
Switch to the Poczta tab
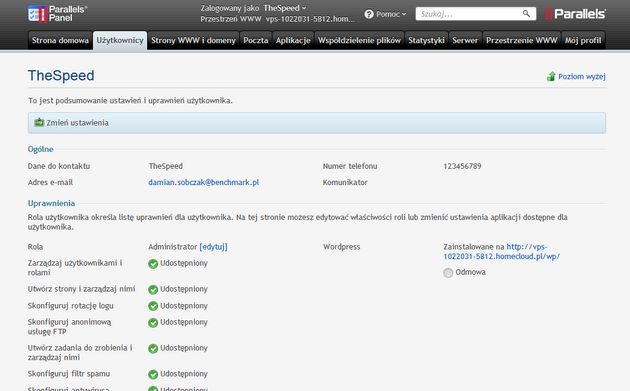tap(256, 40)
